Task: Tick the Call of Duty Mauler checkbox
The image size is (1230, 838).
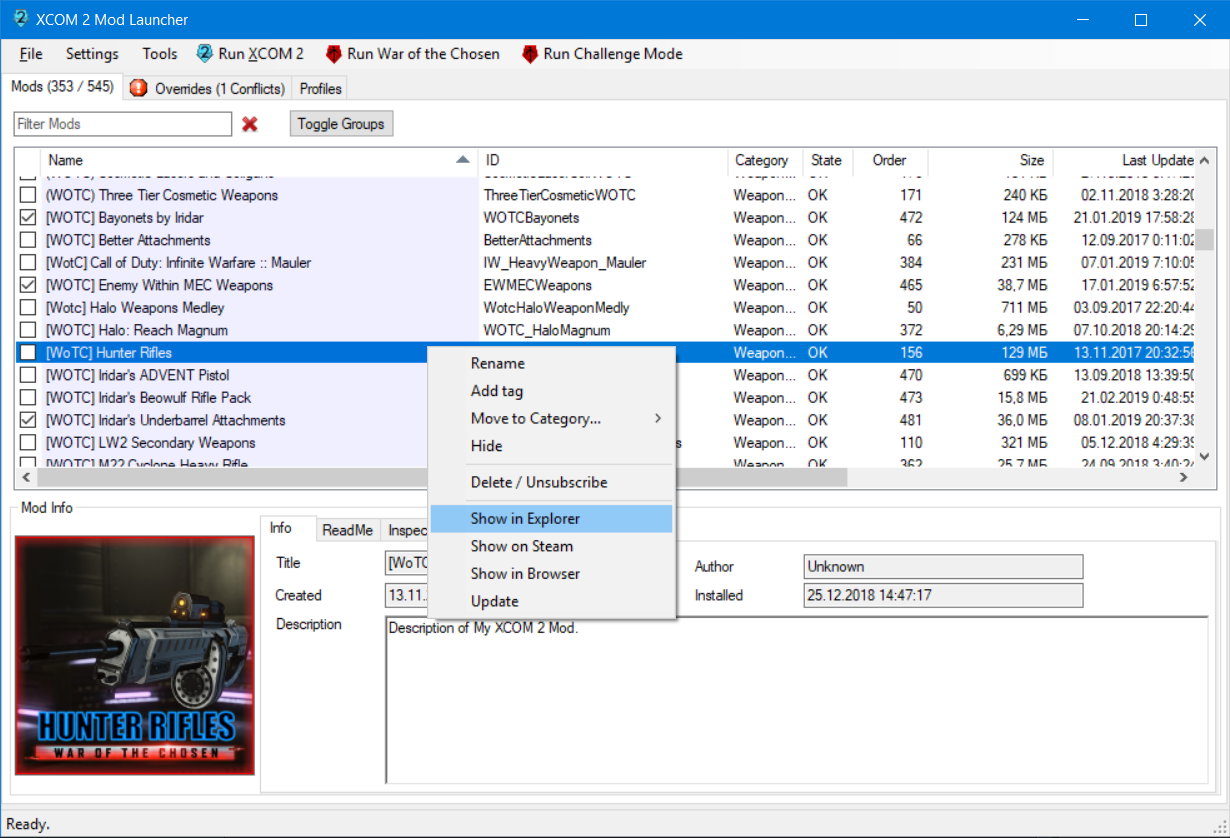Action: [x=28, y=263]
